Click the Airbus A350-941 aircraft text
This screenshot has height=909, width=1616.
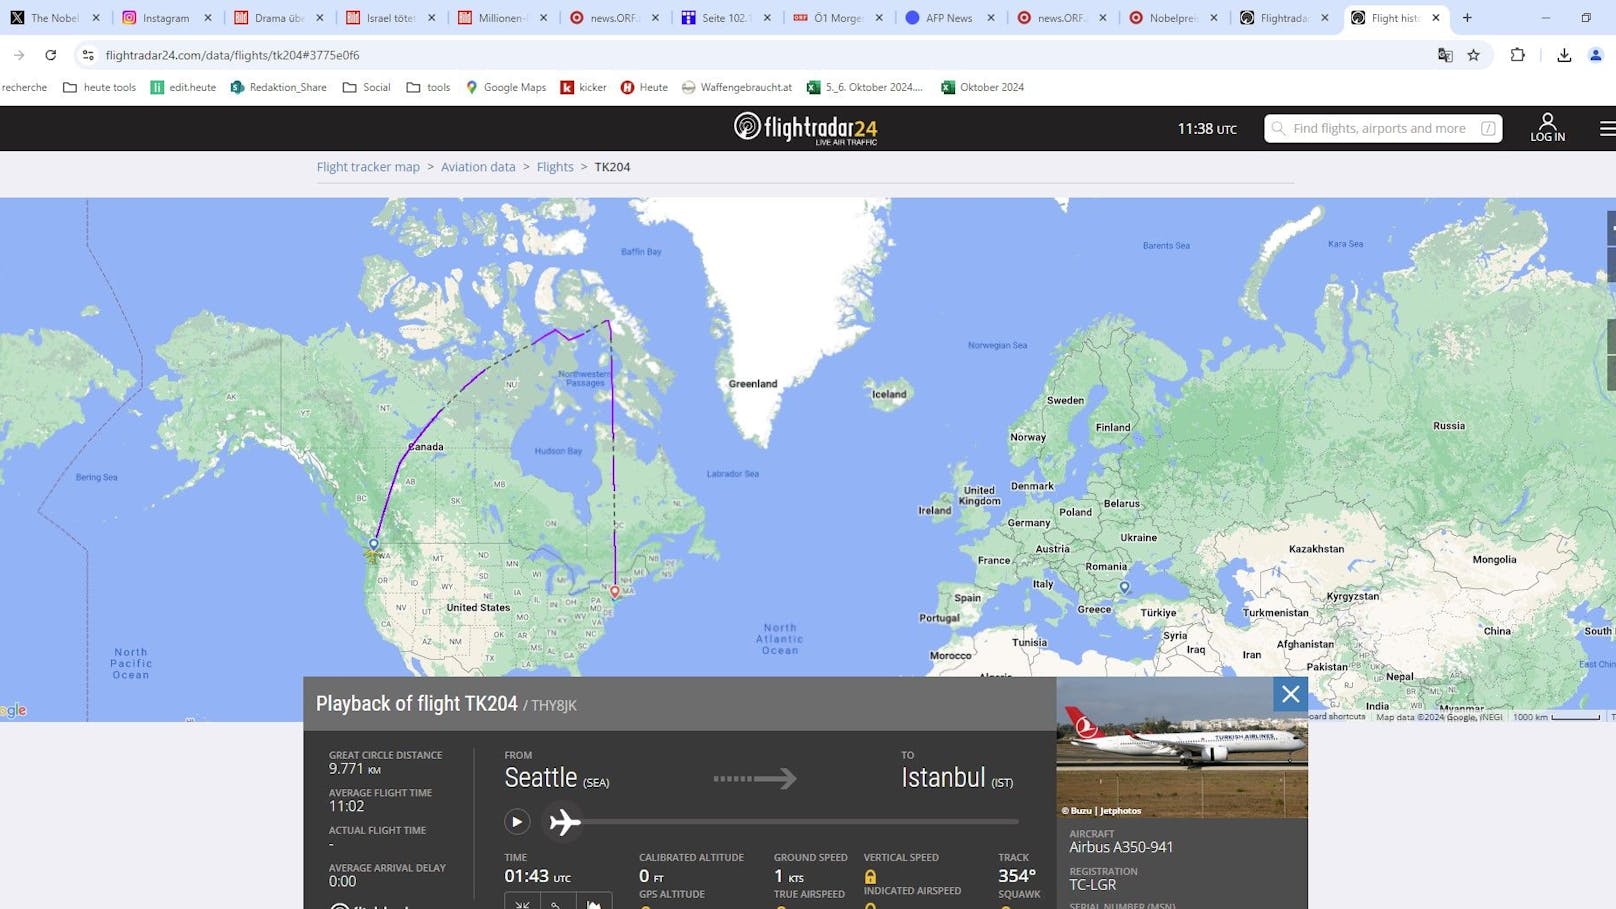(1121, 847)
